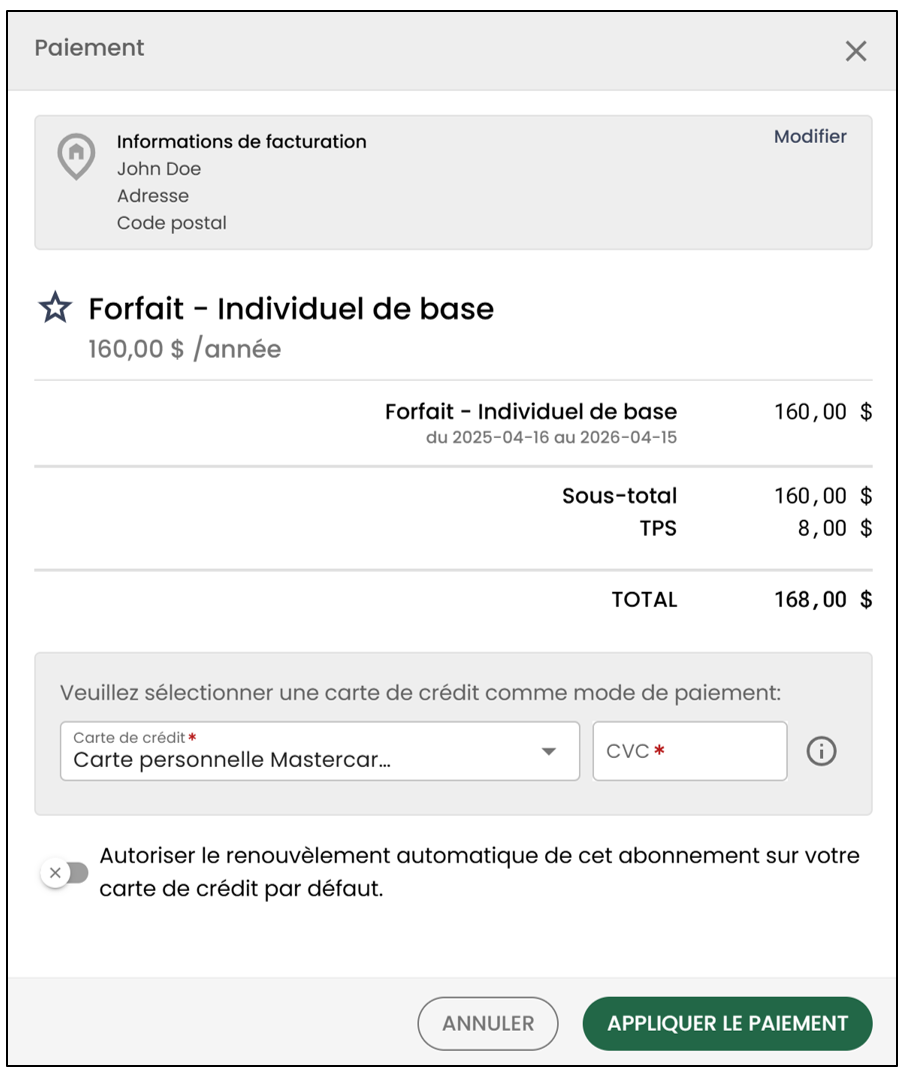Open the CVC info circle icon
Screen dimensions: 904x1071
(821, 751)
